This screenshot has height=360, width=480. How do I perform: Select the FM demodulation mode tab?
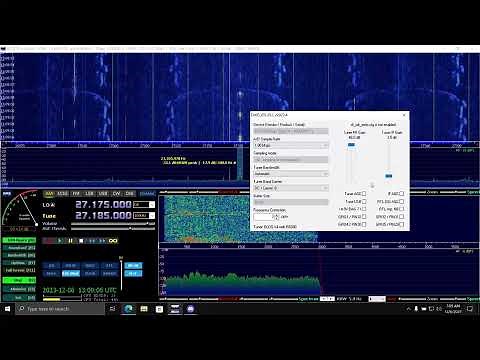click(x=76, y=194)
